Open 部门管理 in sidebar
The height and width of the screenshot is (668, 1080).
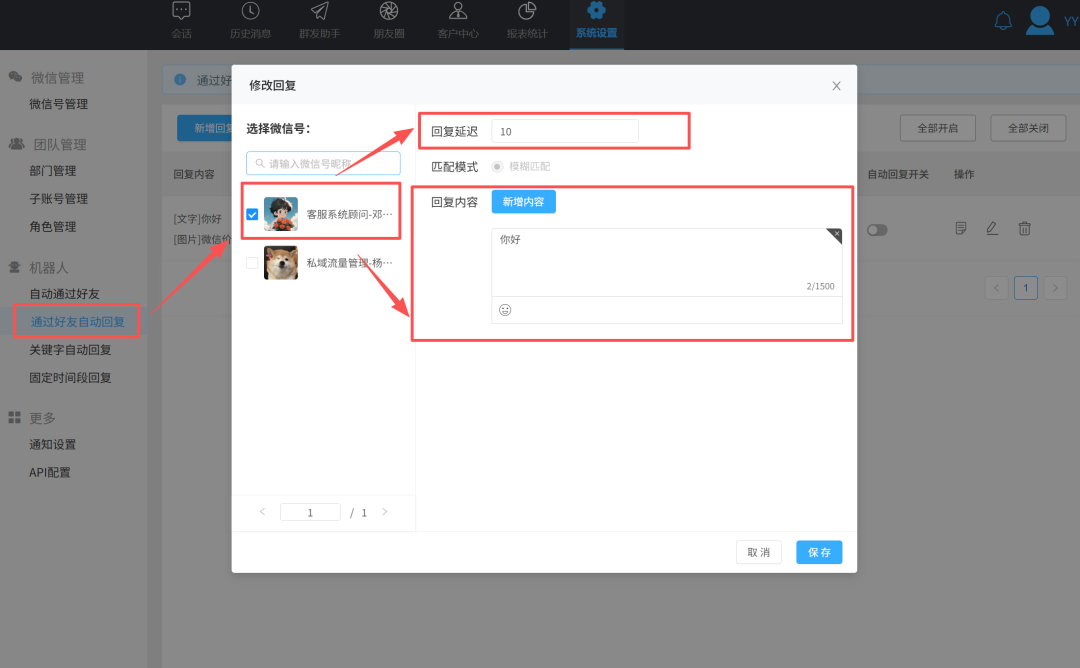(x=52, y=171)
